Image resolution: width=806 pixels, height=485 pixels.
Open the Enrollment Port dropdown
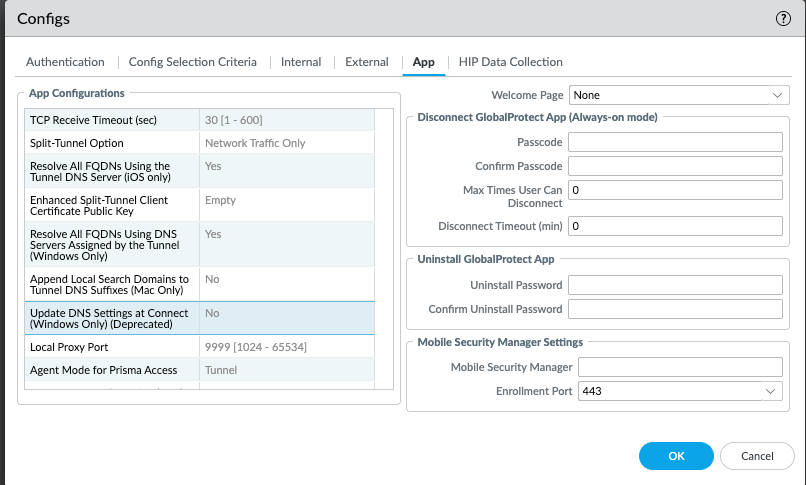pos(680,391)
